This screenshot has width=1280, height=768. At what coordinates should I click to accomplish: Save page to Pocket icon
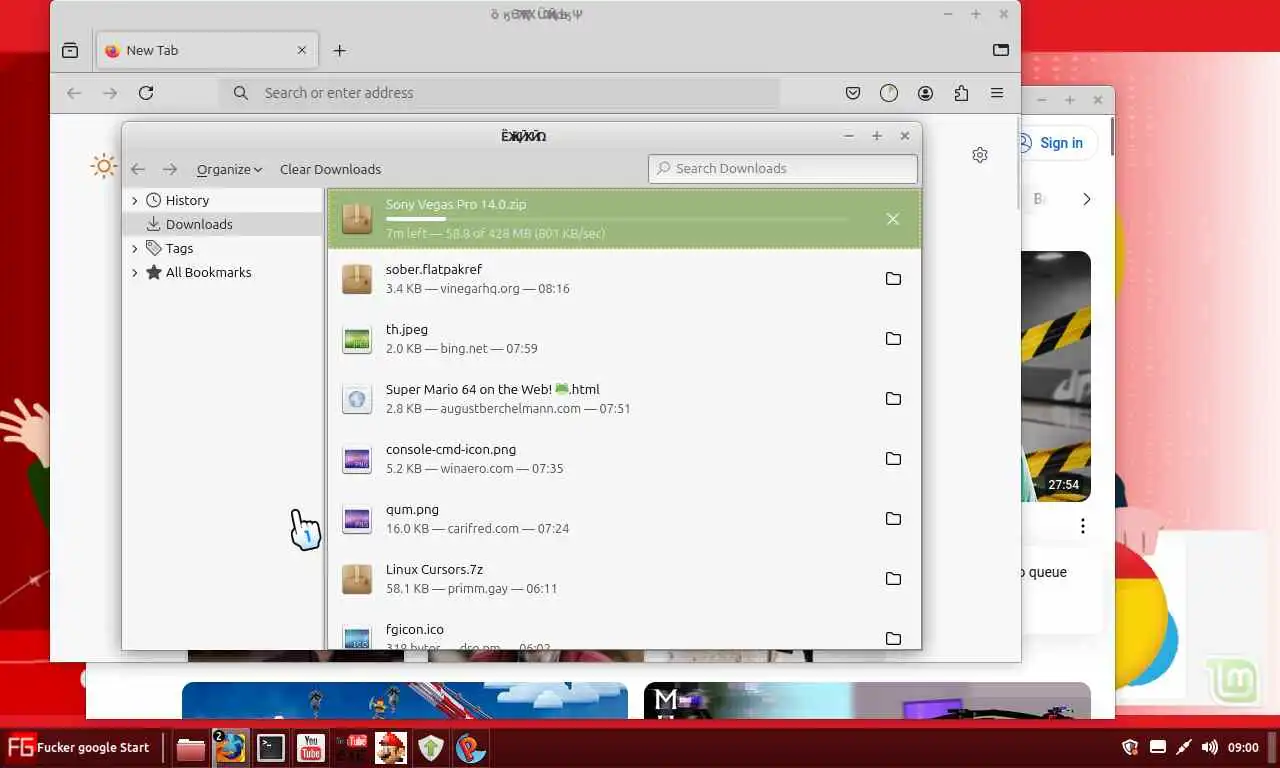853,93
